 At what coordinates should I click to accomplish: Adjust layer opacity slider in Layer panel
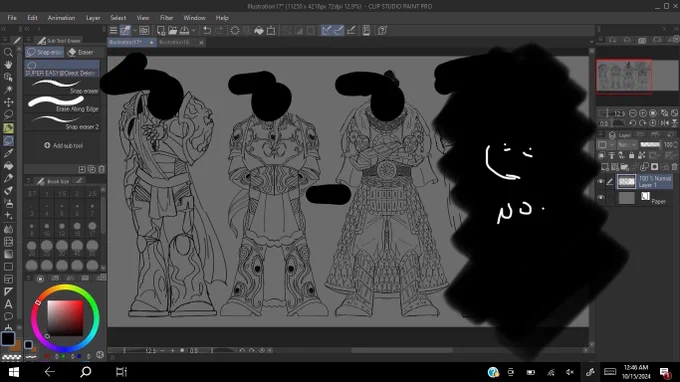650,144
